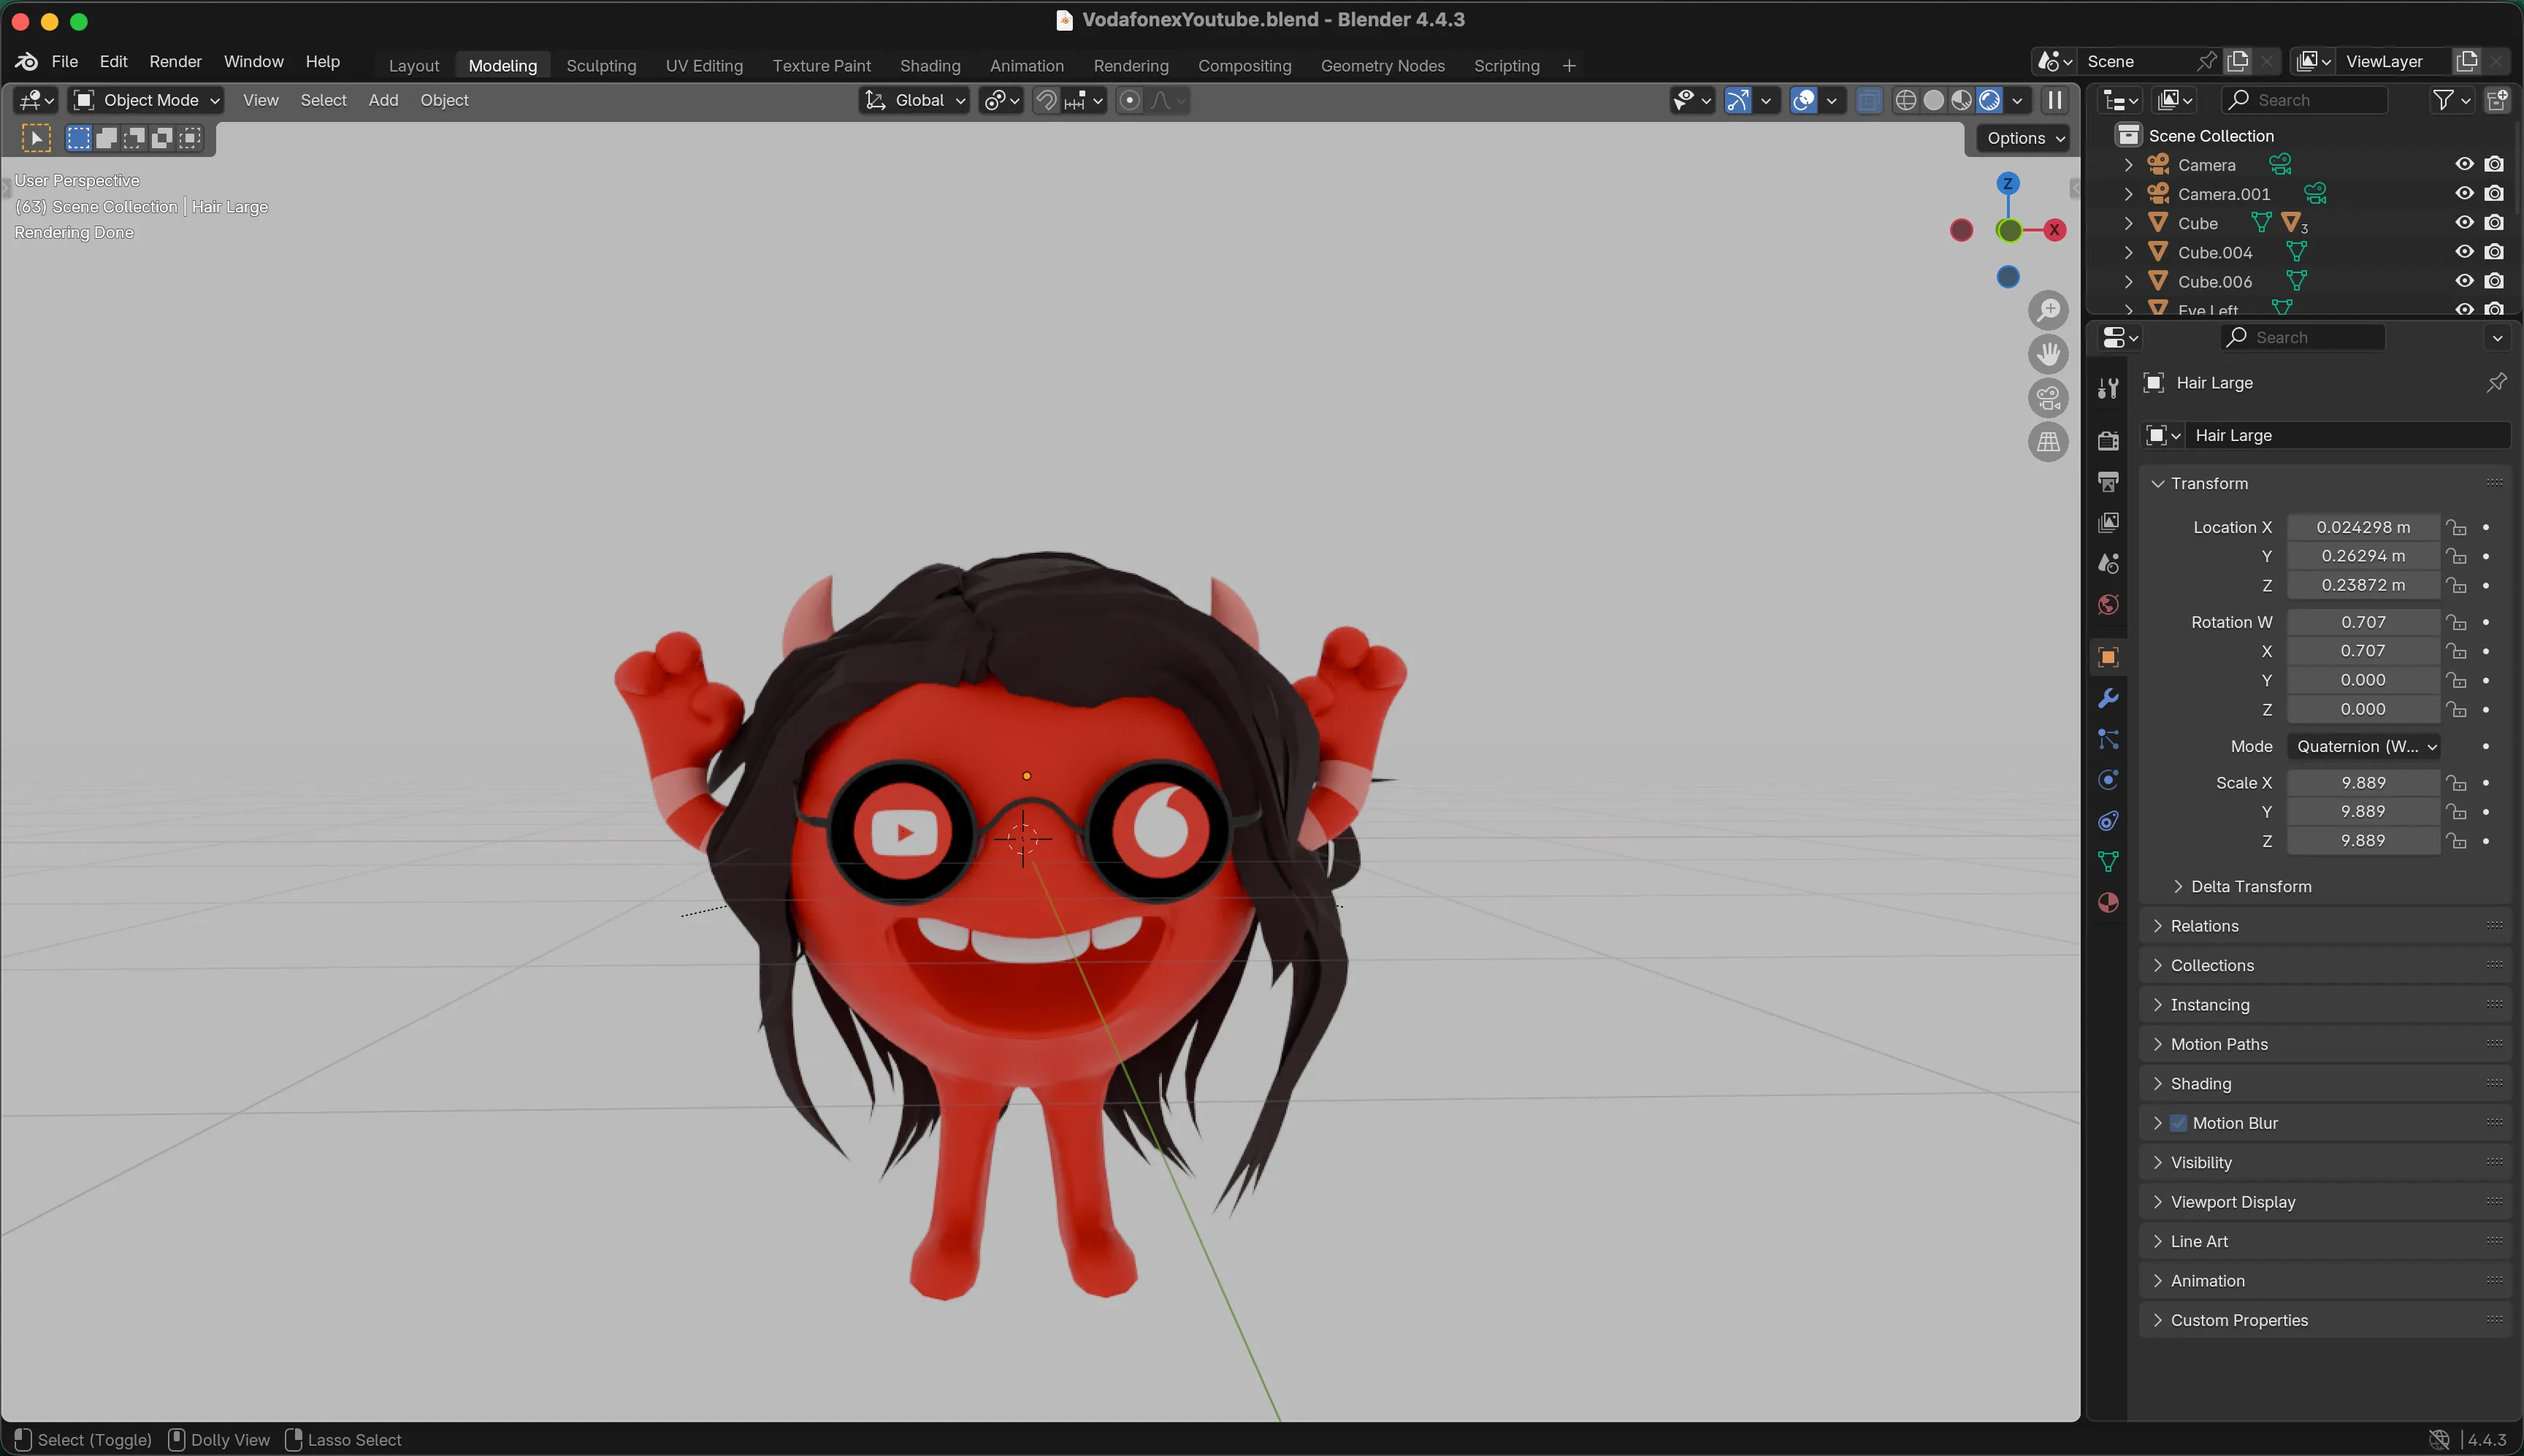Toggle X-ray mode in viewport header
Image resolution: width=2524 pixels, height=1456 pixels.
[x=1868, y=100]
